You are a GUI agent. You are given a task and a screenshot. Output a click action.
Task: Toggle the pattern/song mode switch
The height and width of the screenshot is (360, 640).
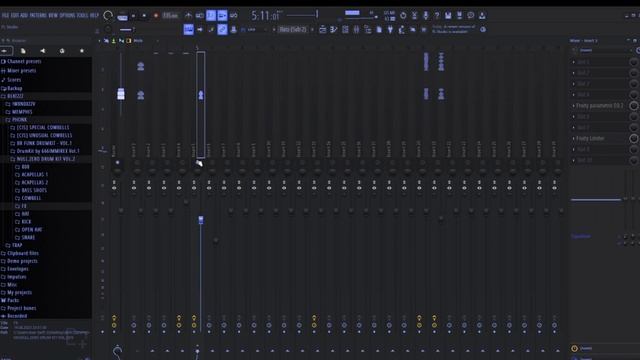click(x=122, y=16)
